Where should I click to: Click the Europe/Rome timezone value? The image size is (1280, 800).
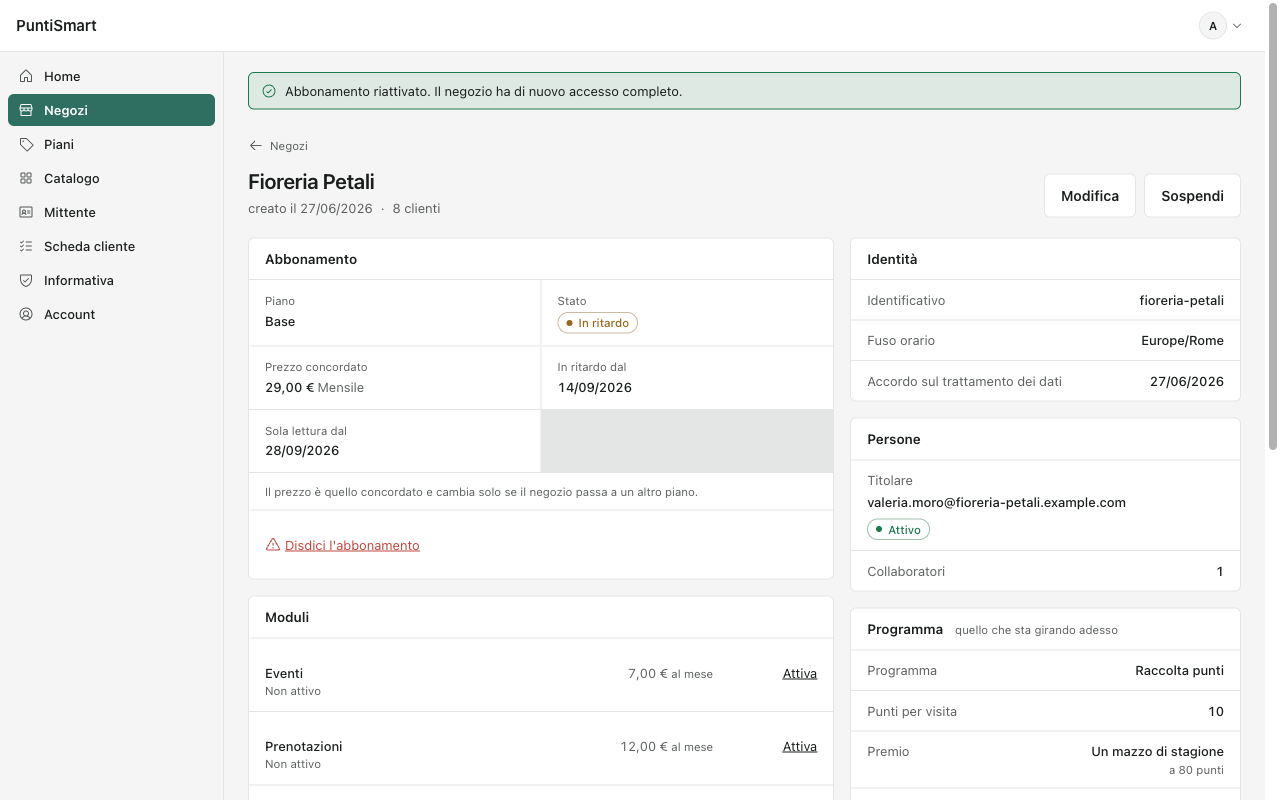[x=1183, y=341]
